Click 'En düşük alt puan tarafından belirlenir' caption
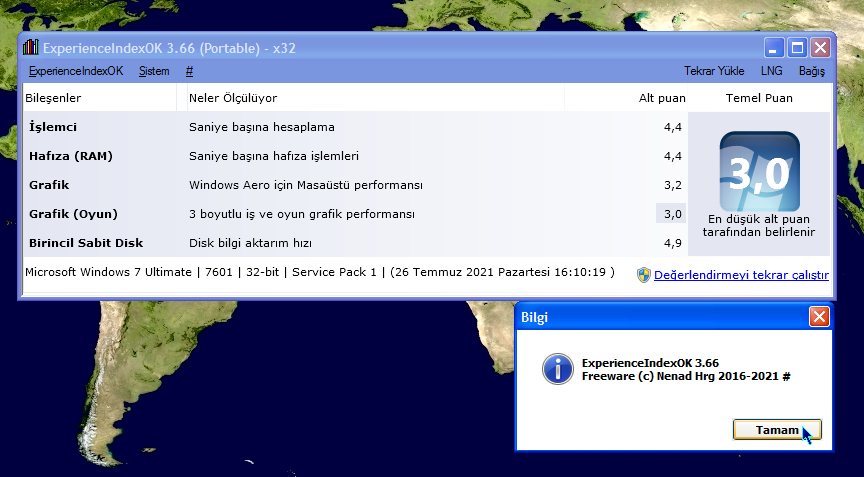This screenshot has width=864, height=477. click(x=759, y=225)
